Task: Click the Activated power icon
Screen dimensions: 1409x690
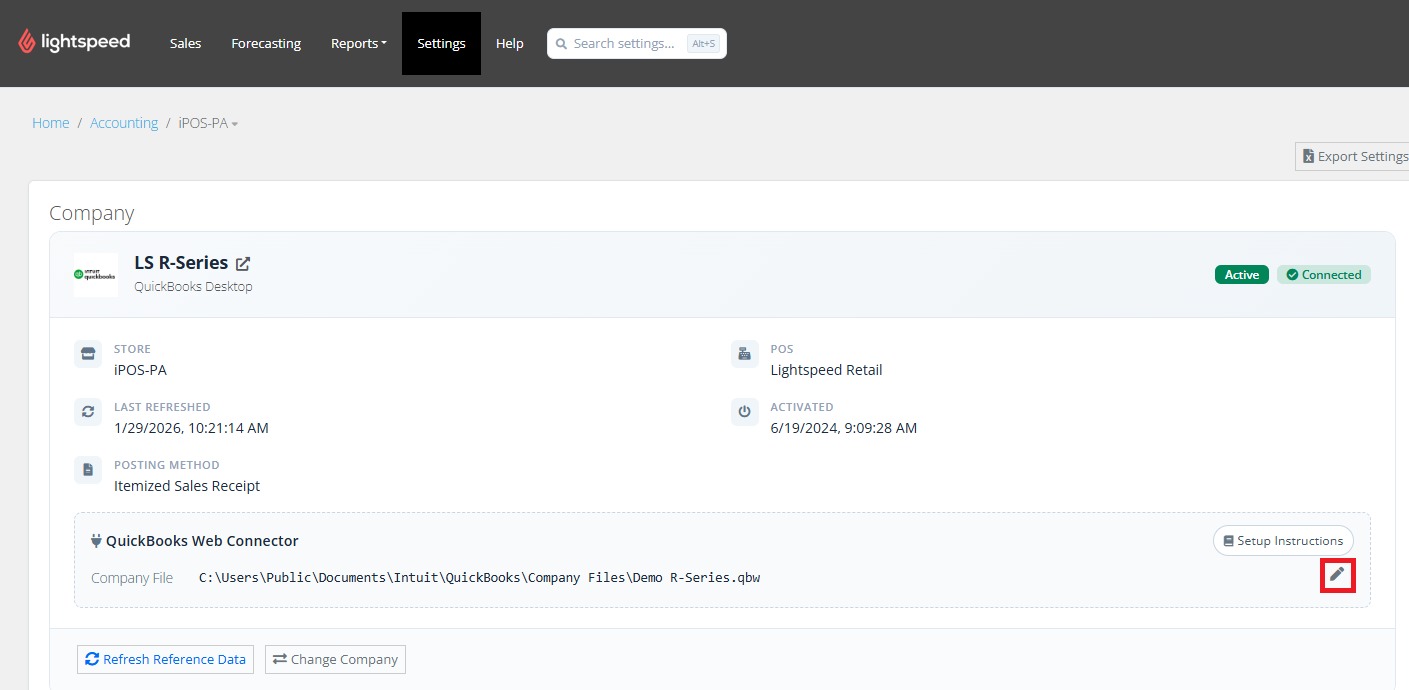Action: [744, 412]
